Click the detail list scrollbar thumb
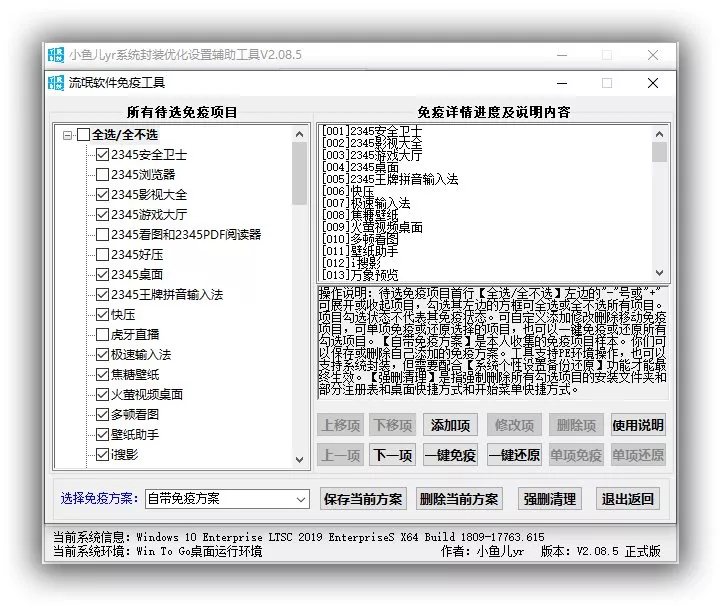 coord(659,152)
